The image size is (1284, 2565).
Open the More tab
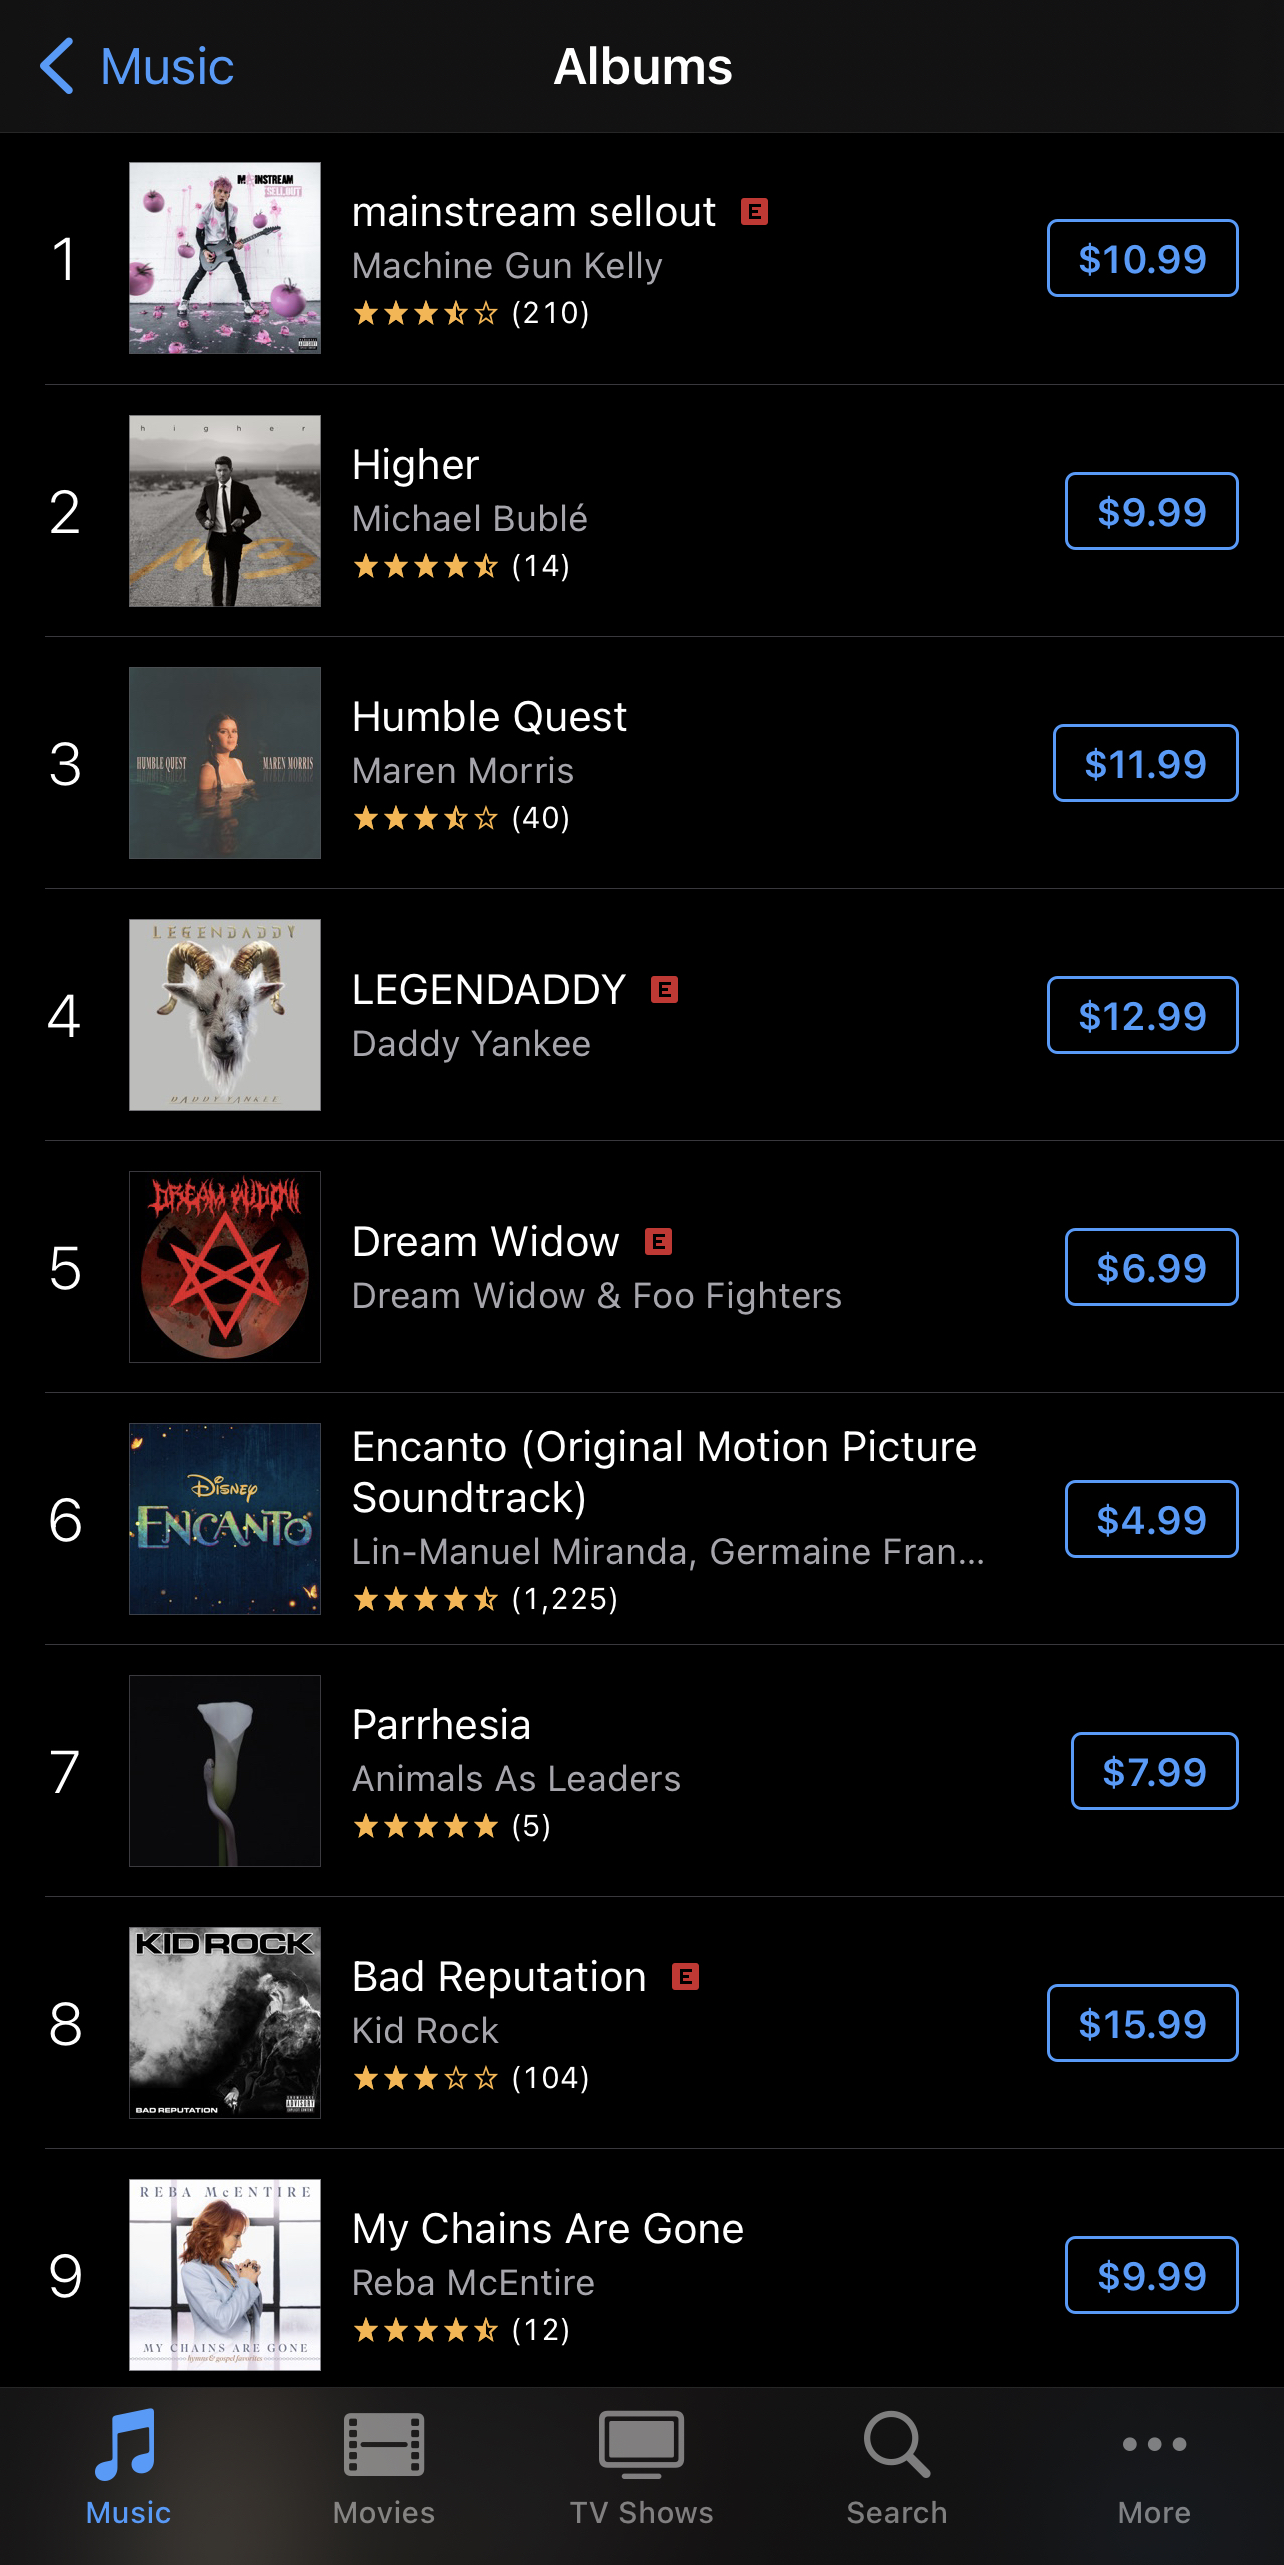(1154, 2467)
